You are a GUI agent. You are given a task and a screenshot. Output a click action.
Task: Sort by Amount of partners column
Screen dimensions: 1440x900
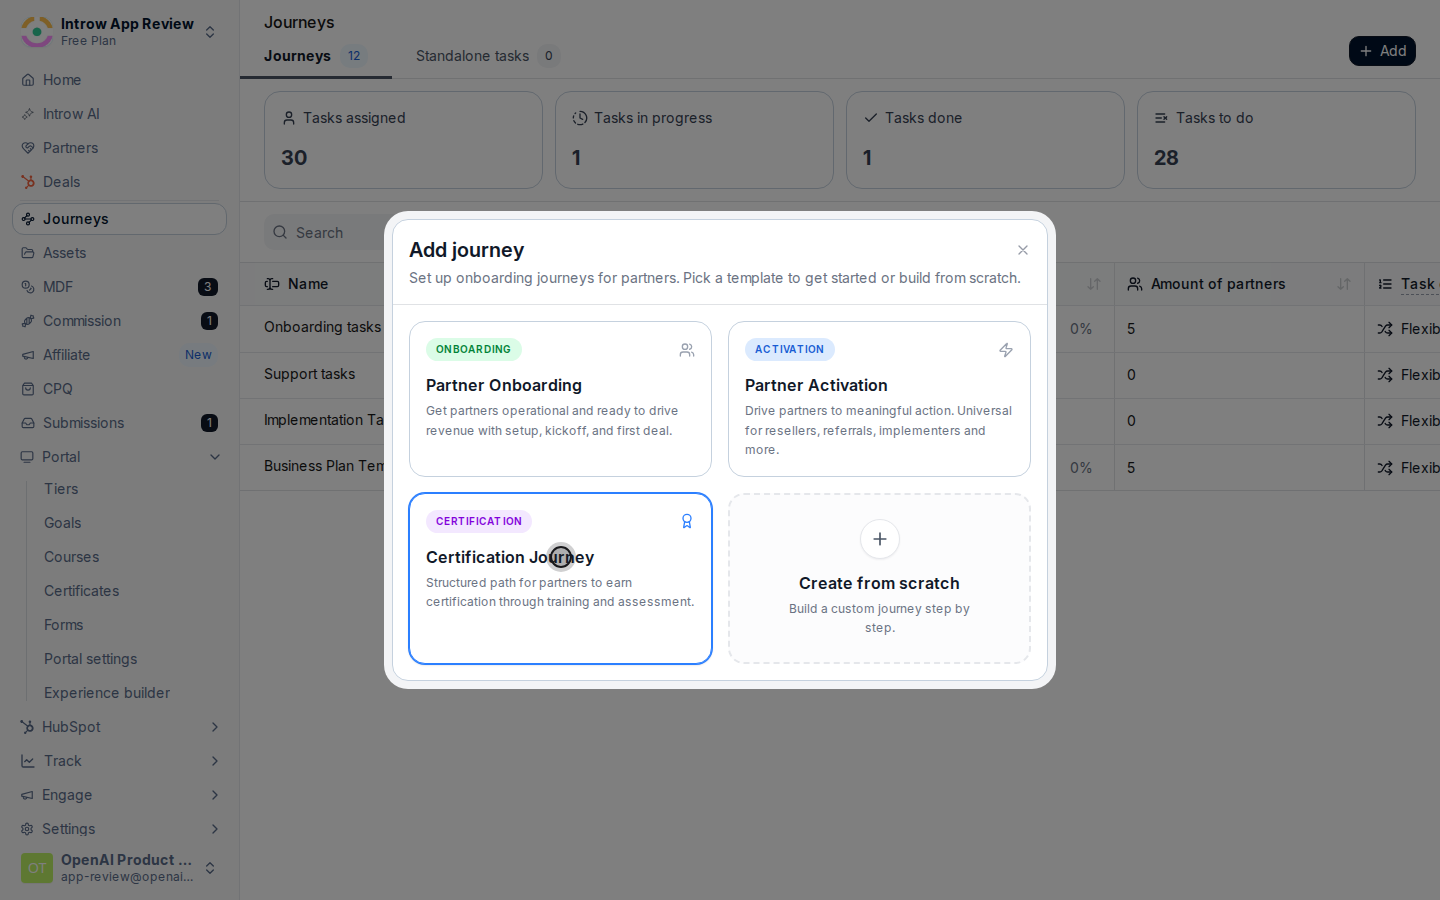(x=1344, y=284)
